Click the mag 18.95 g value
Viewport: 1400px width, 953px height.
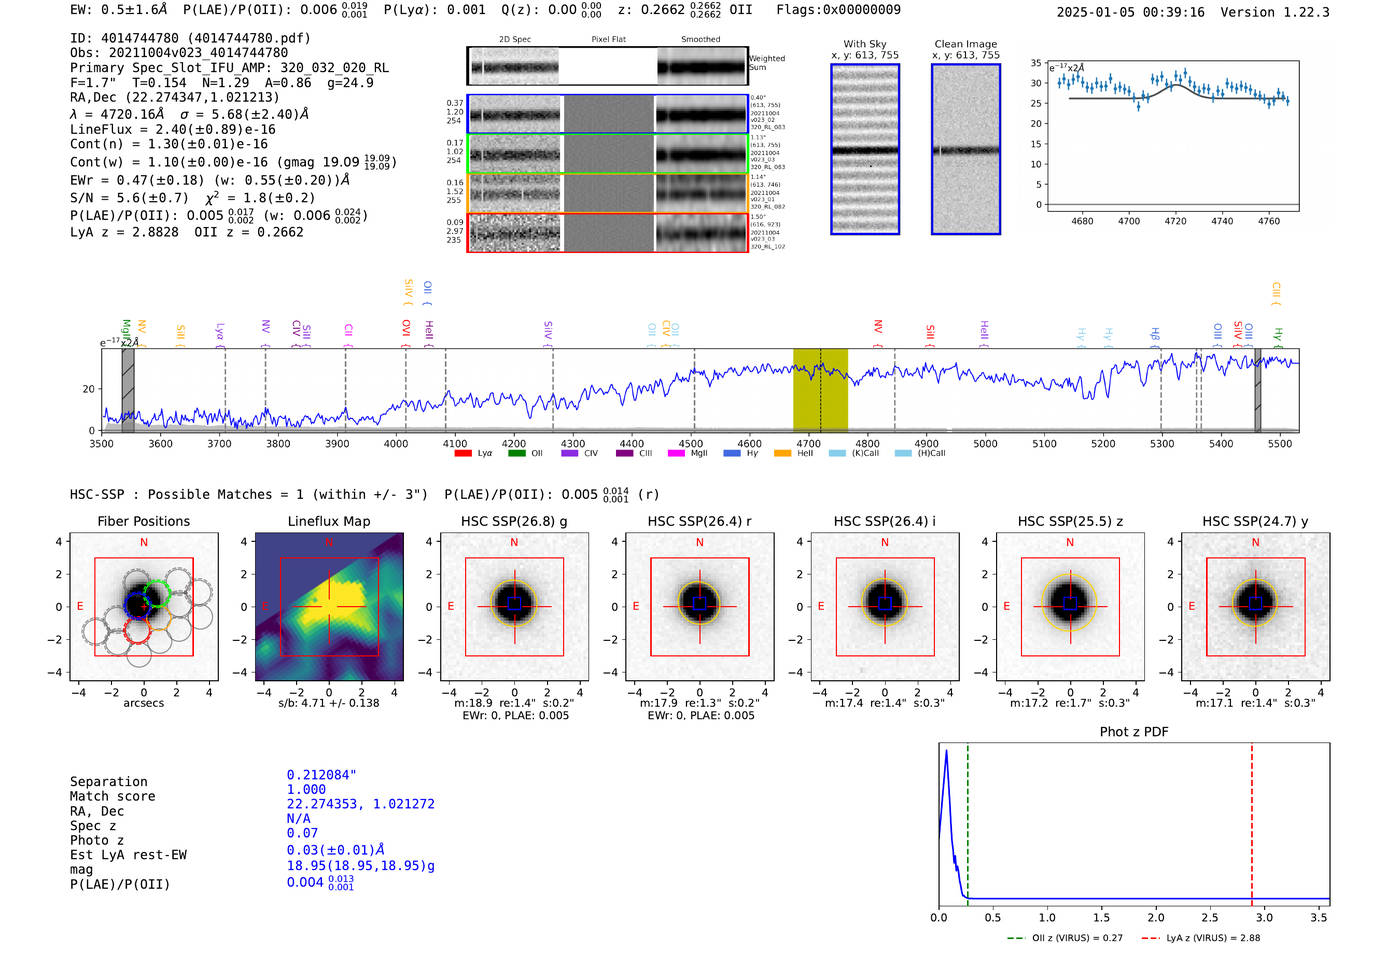361,866
